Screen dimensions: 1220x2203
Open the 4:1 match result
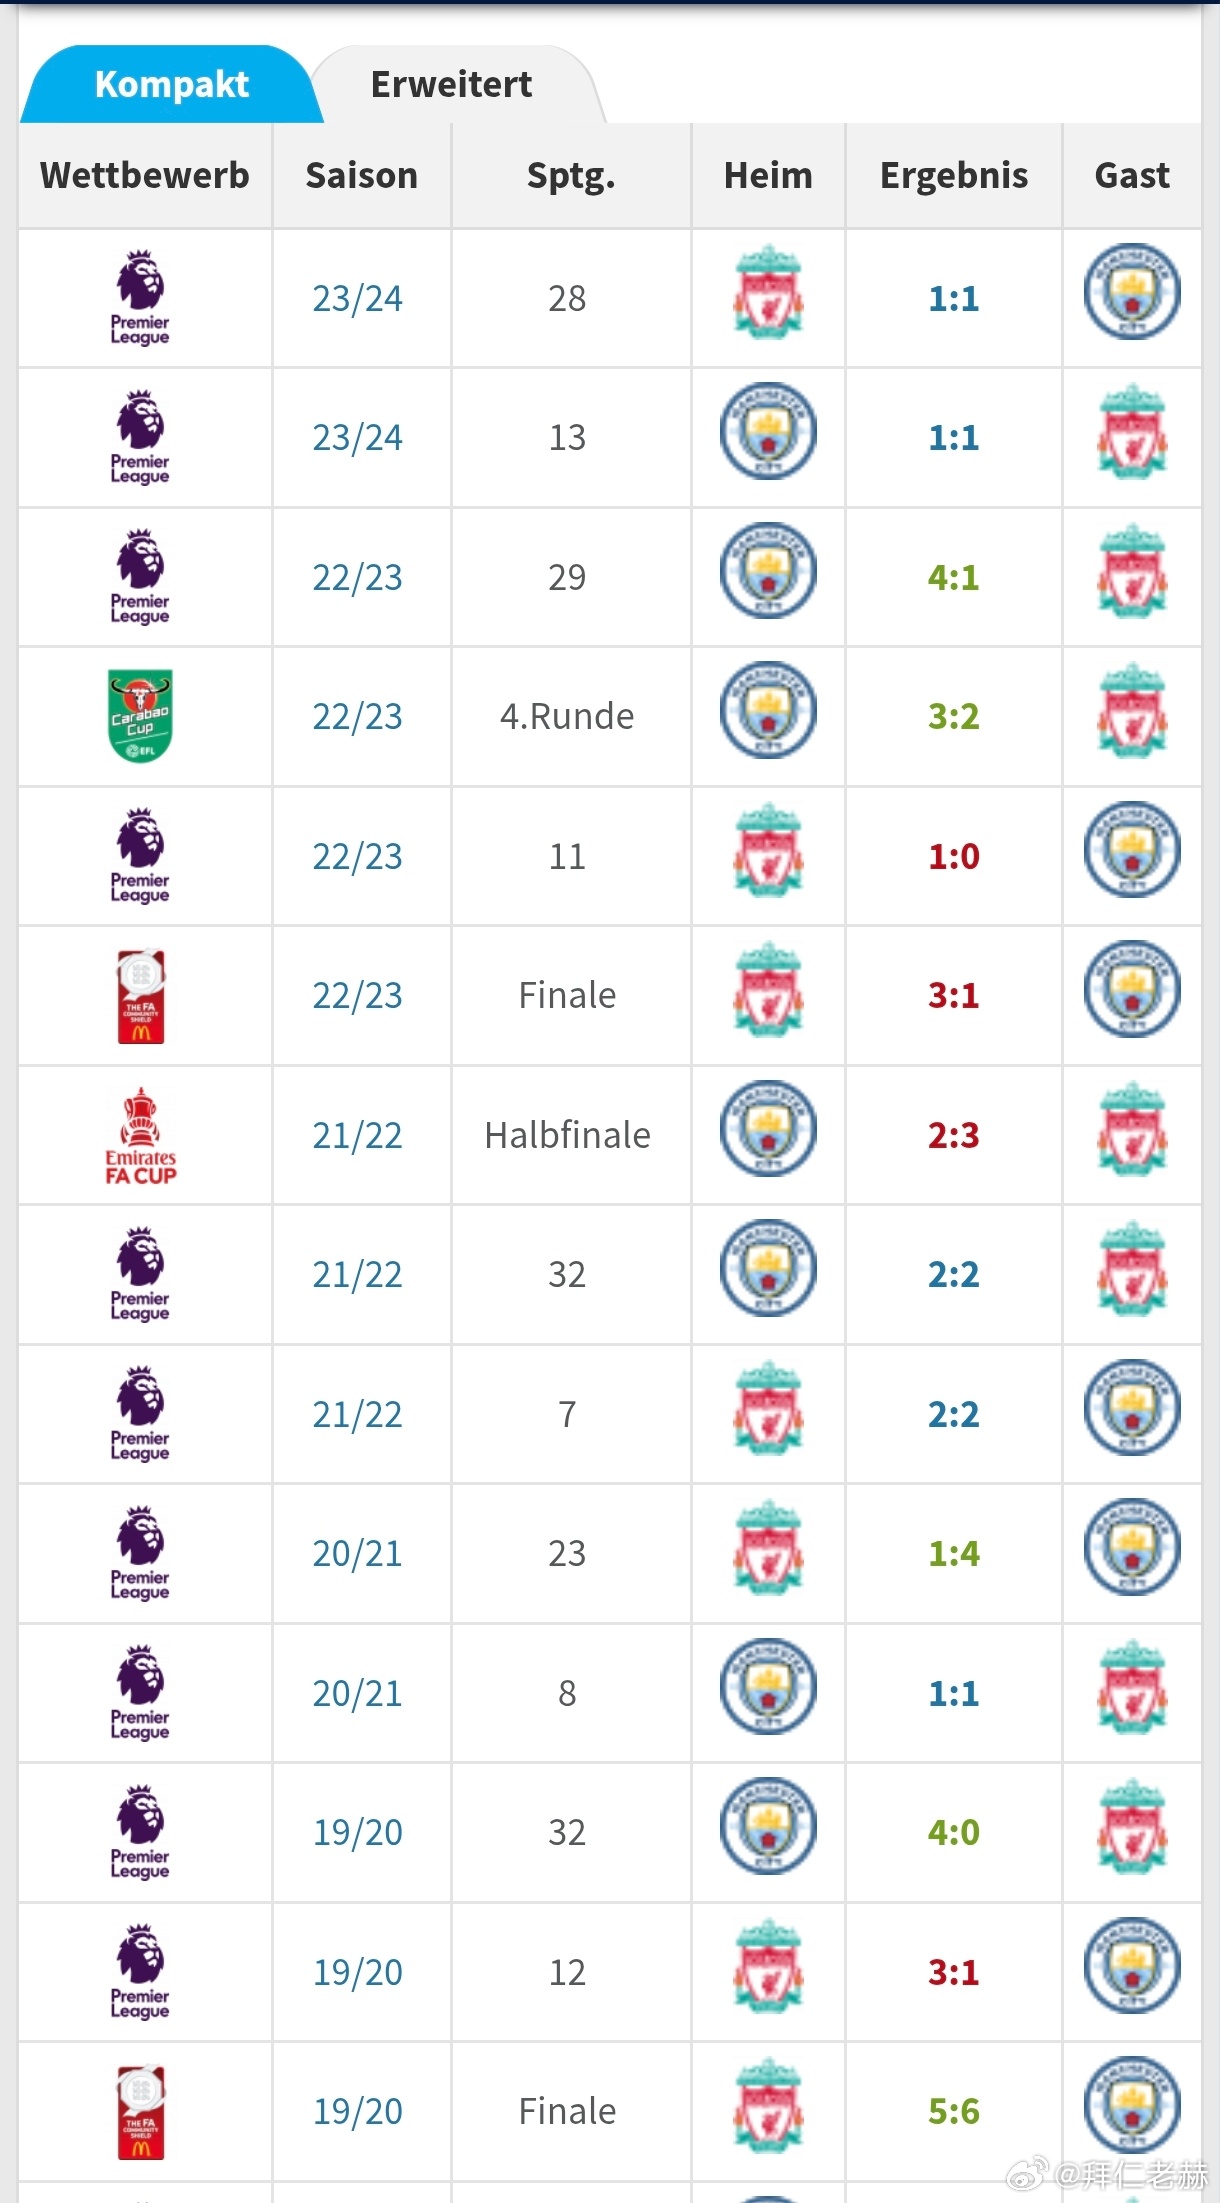[x=953, y=577]
